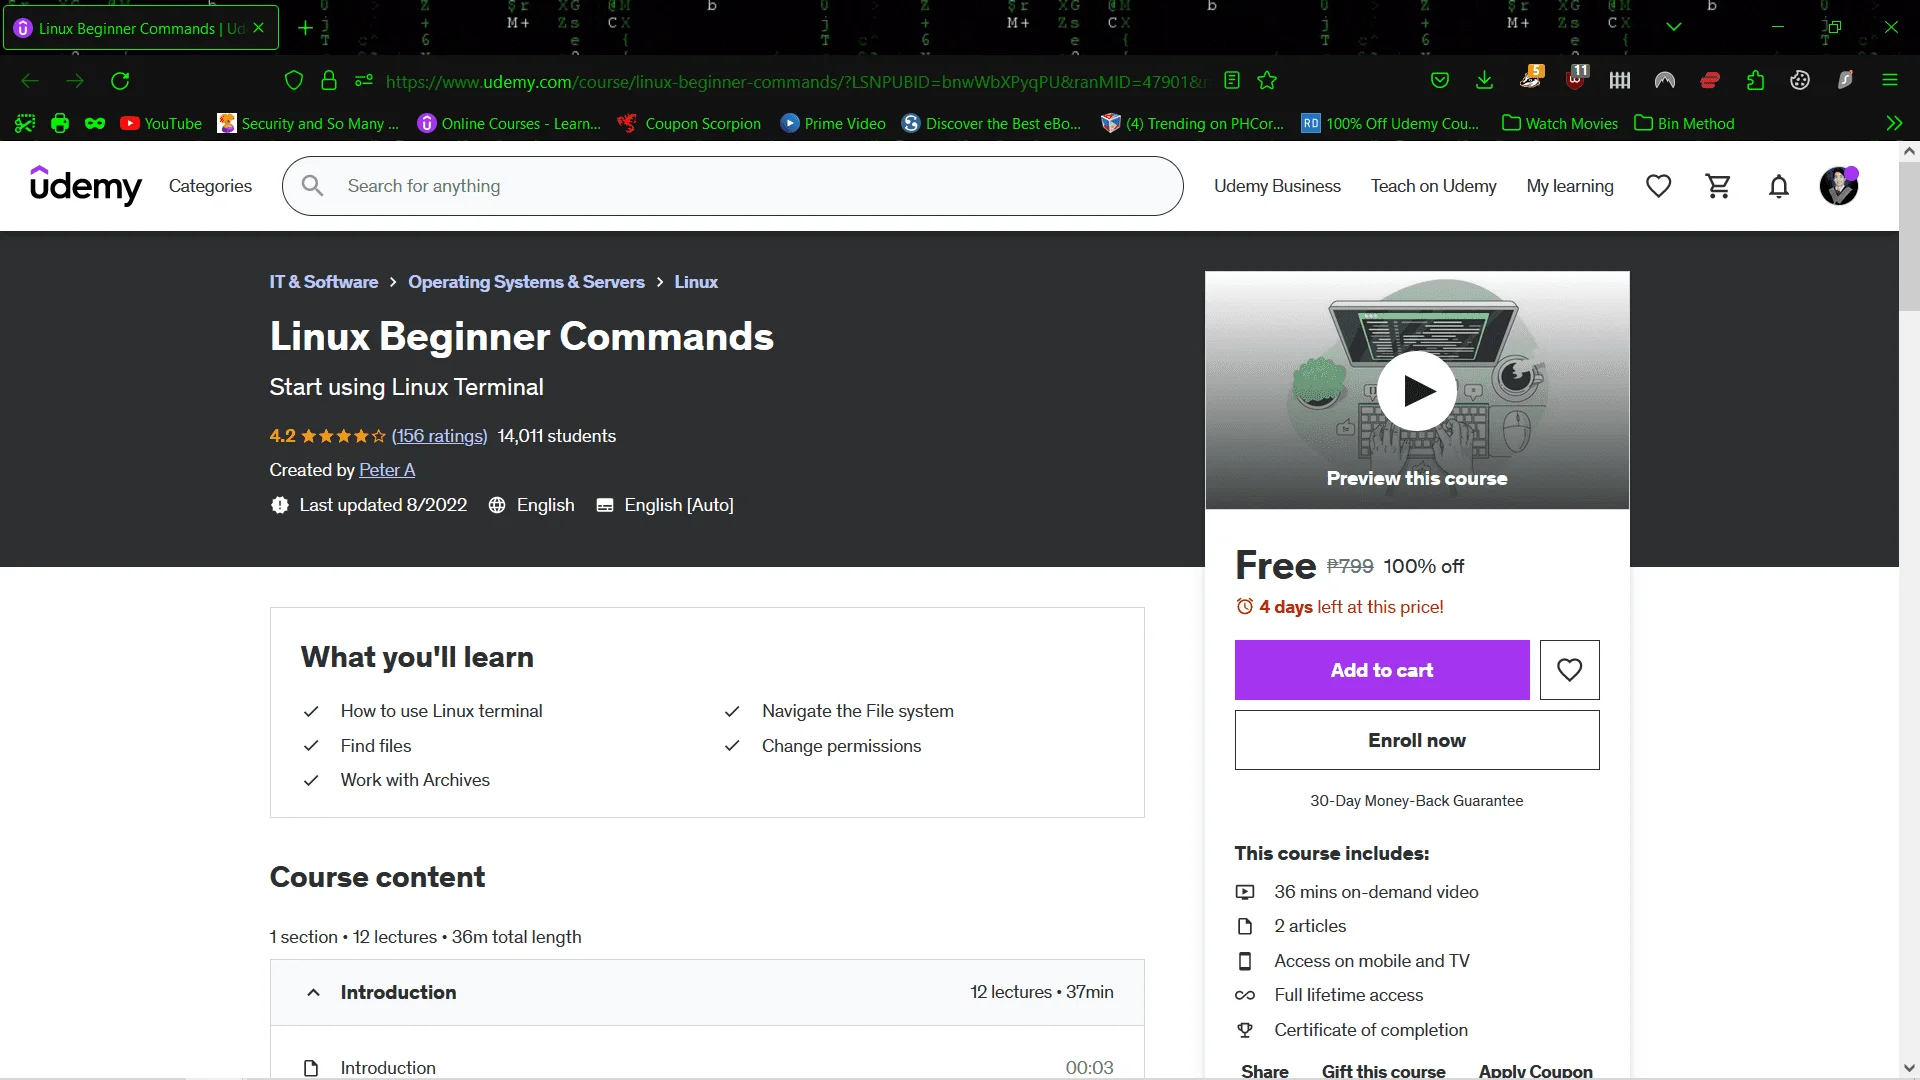Click the 4.2 star rating stars

coord(343,436)
